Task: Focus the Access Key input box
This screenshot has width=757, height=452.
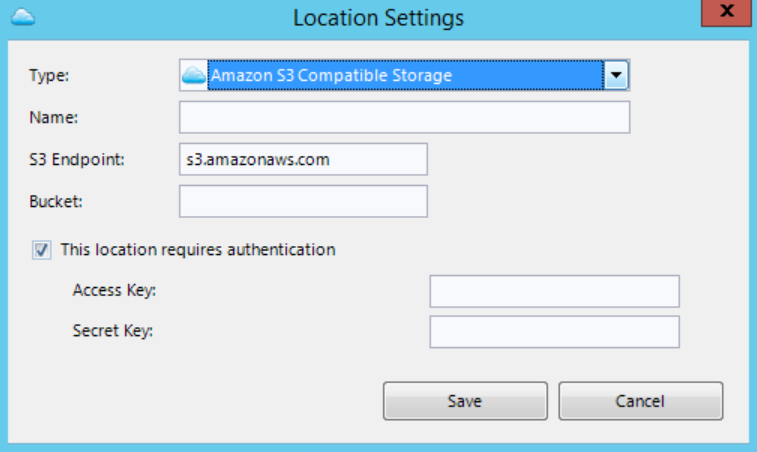Action: (554, 291)
